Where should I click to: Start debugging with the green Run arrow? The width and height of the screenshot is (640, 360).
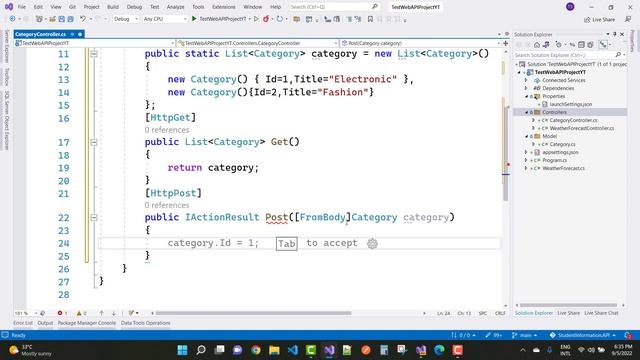pyautogui.click(x=194, y=19)
